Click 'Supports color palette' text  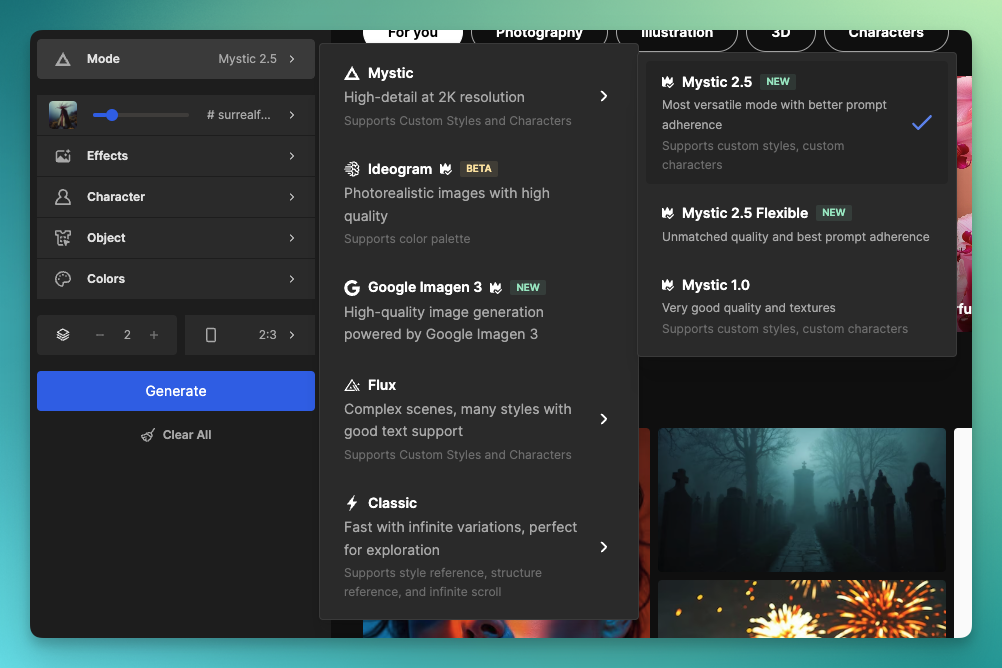point(407,239)
